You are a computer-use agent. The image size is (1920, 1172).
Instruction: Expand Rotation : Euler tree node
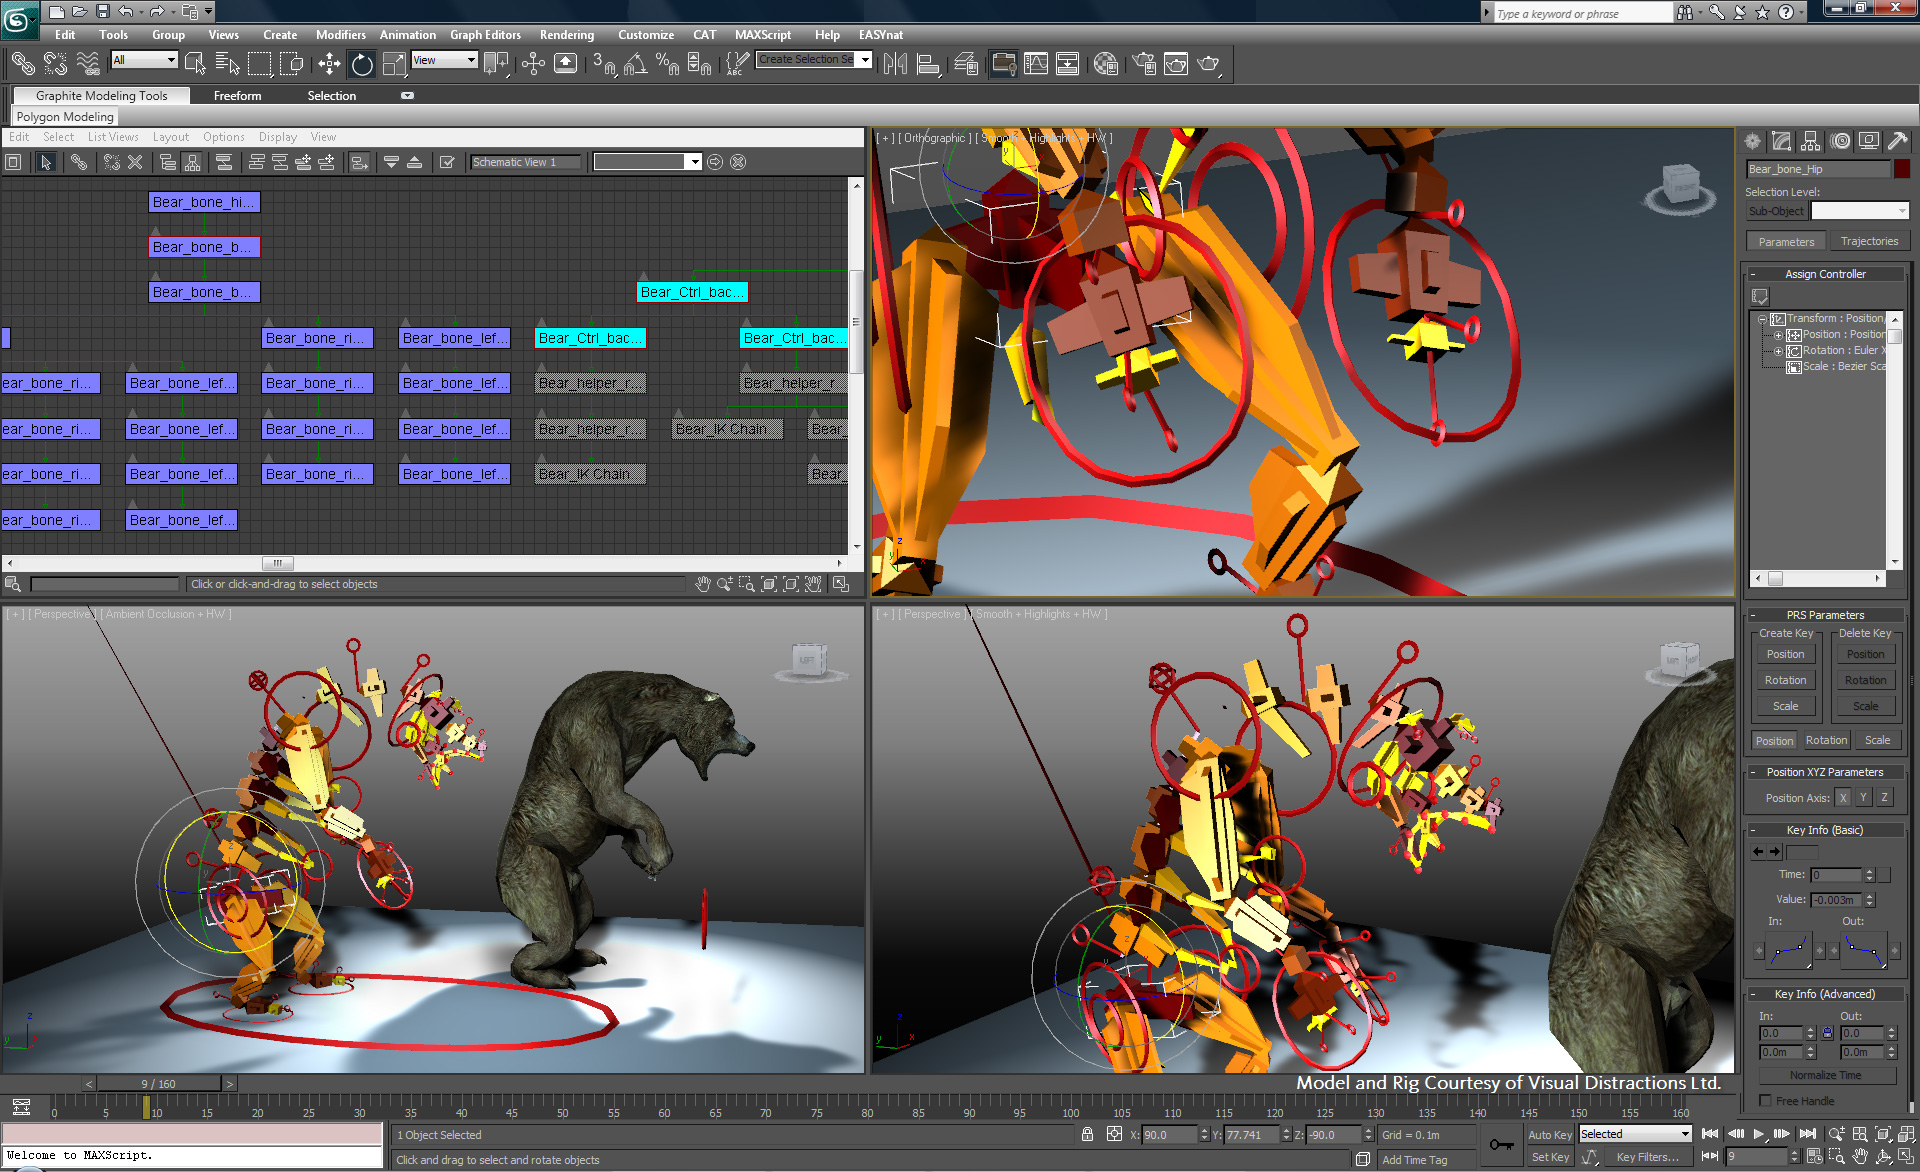[x=1778, y=351]
